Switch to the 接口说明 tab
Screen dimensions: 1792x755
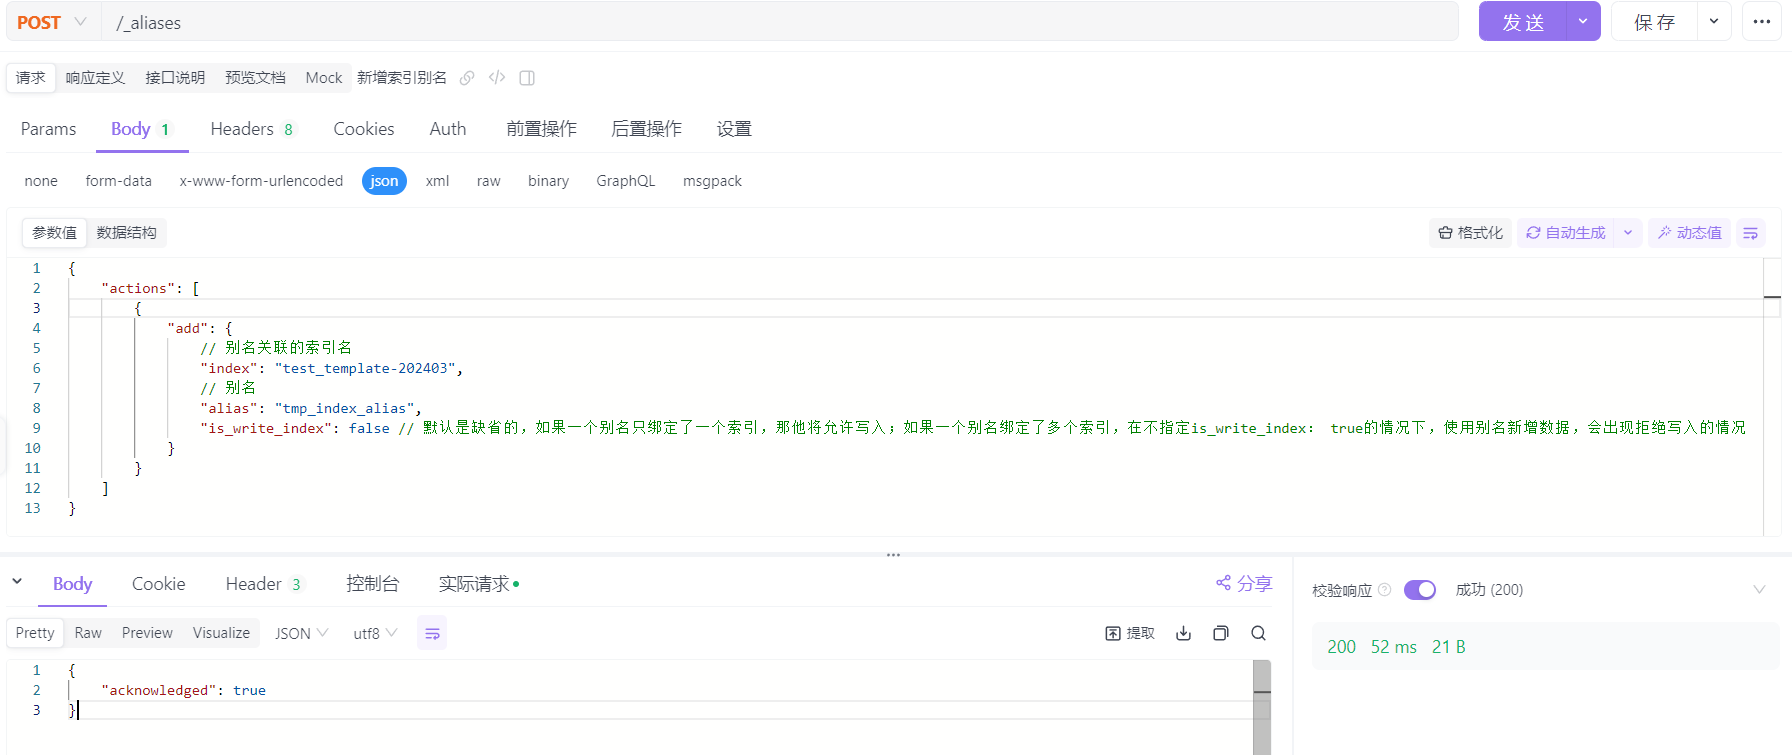coord(175,78)
